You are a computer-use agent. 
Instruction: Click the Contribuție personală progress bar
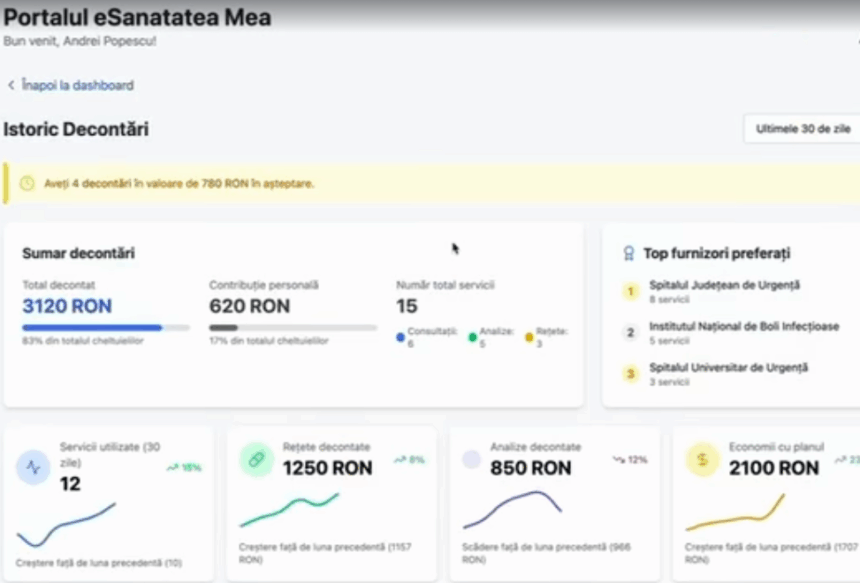point(292,327)
